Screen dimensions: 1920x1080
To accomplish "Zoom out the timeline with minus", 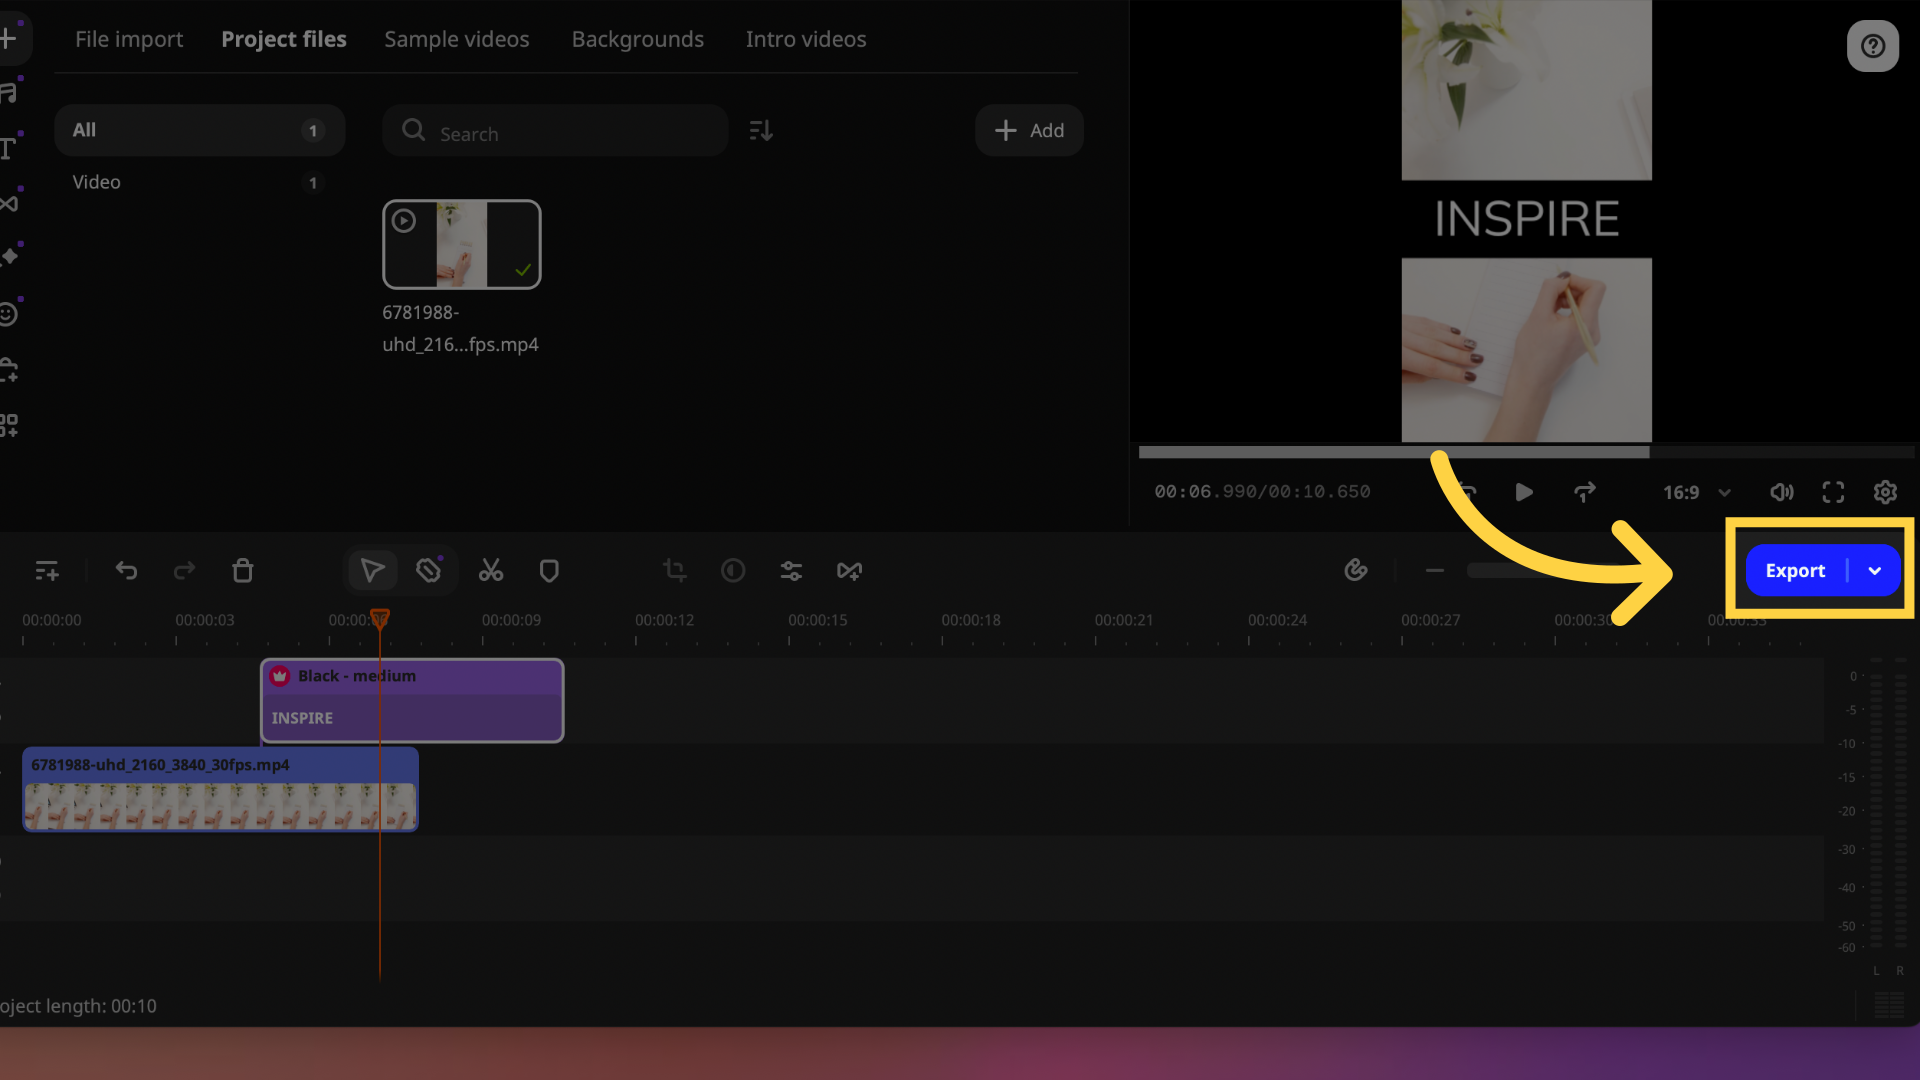I will (1435, 570).
